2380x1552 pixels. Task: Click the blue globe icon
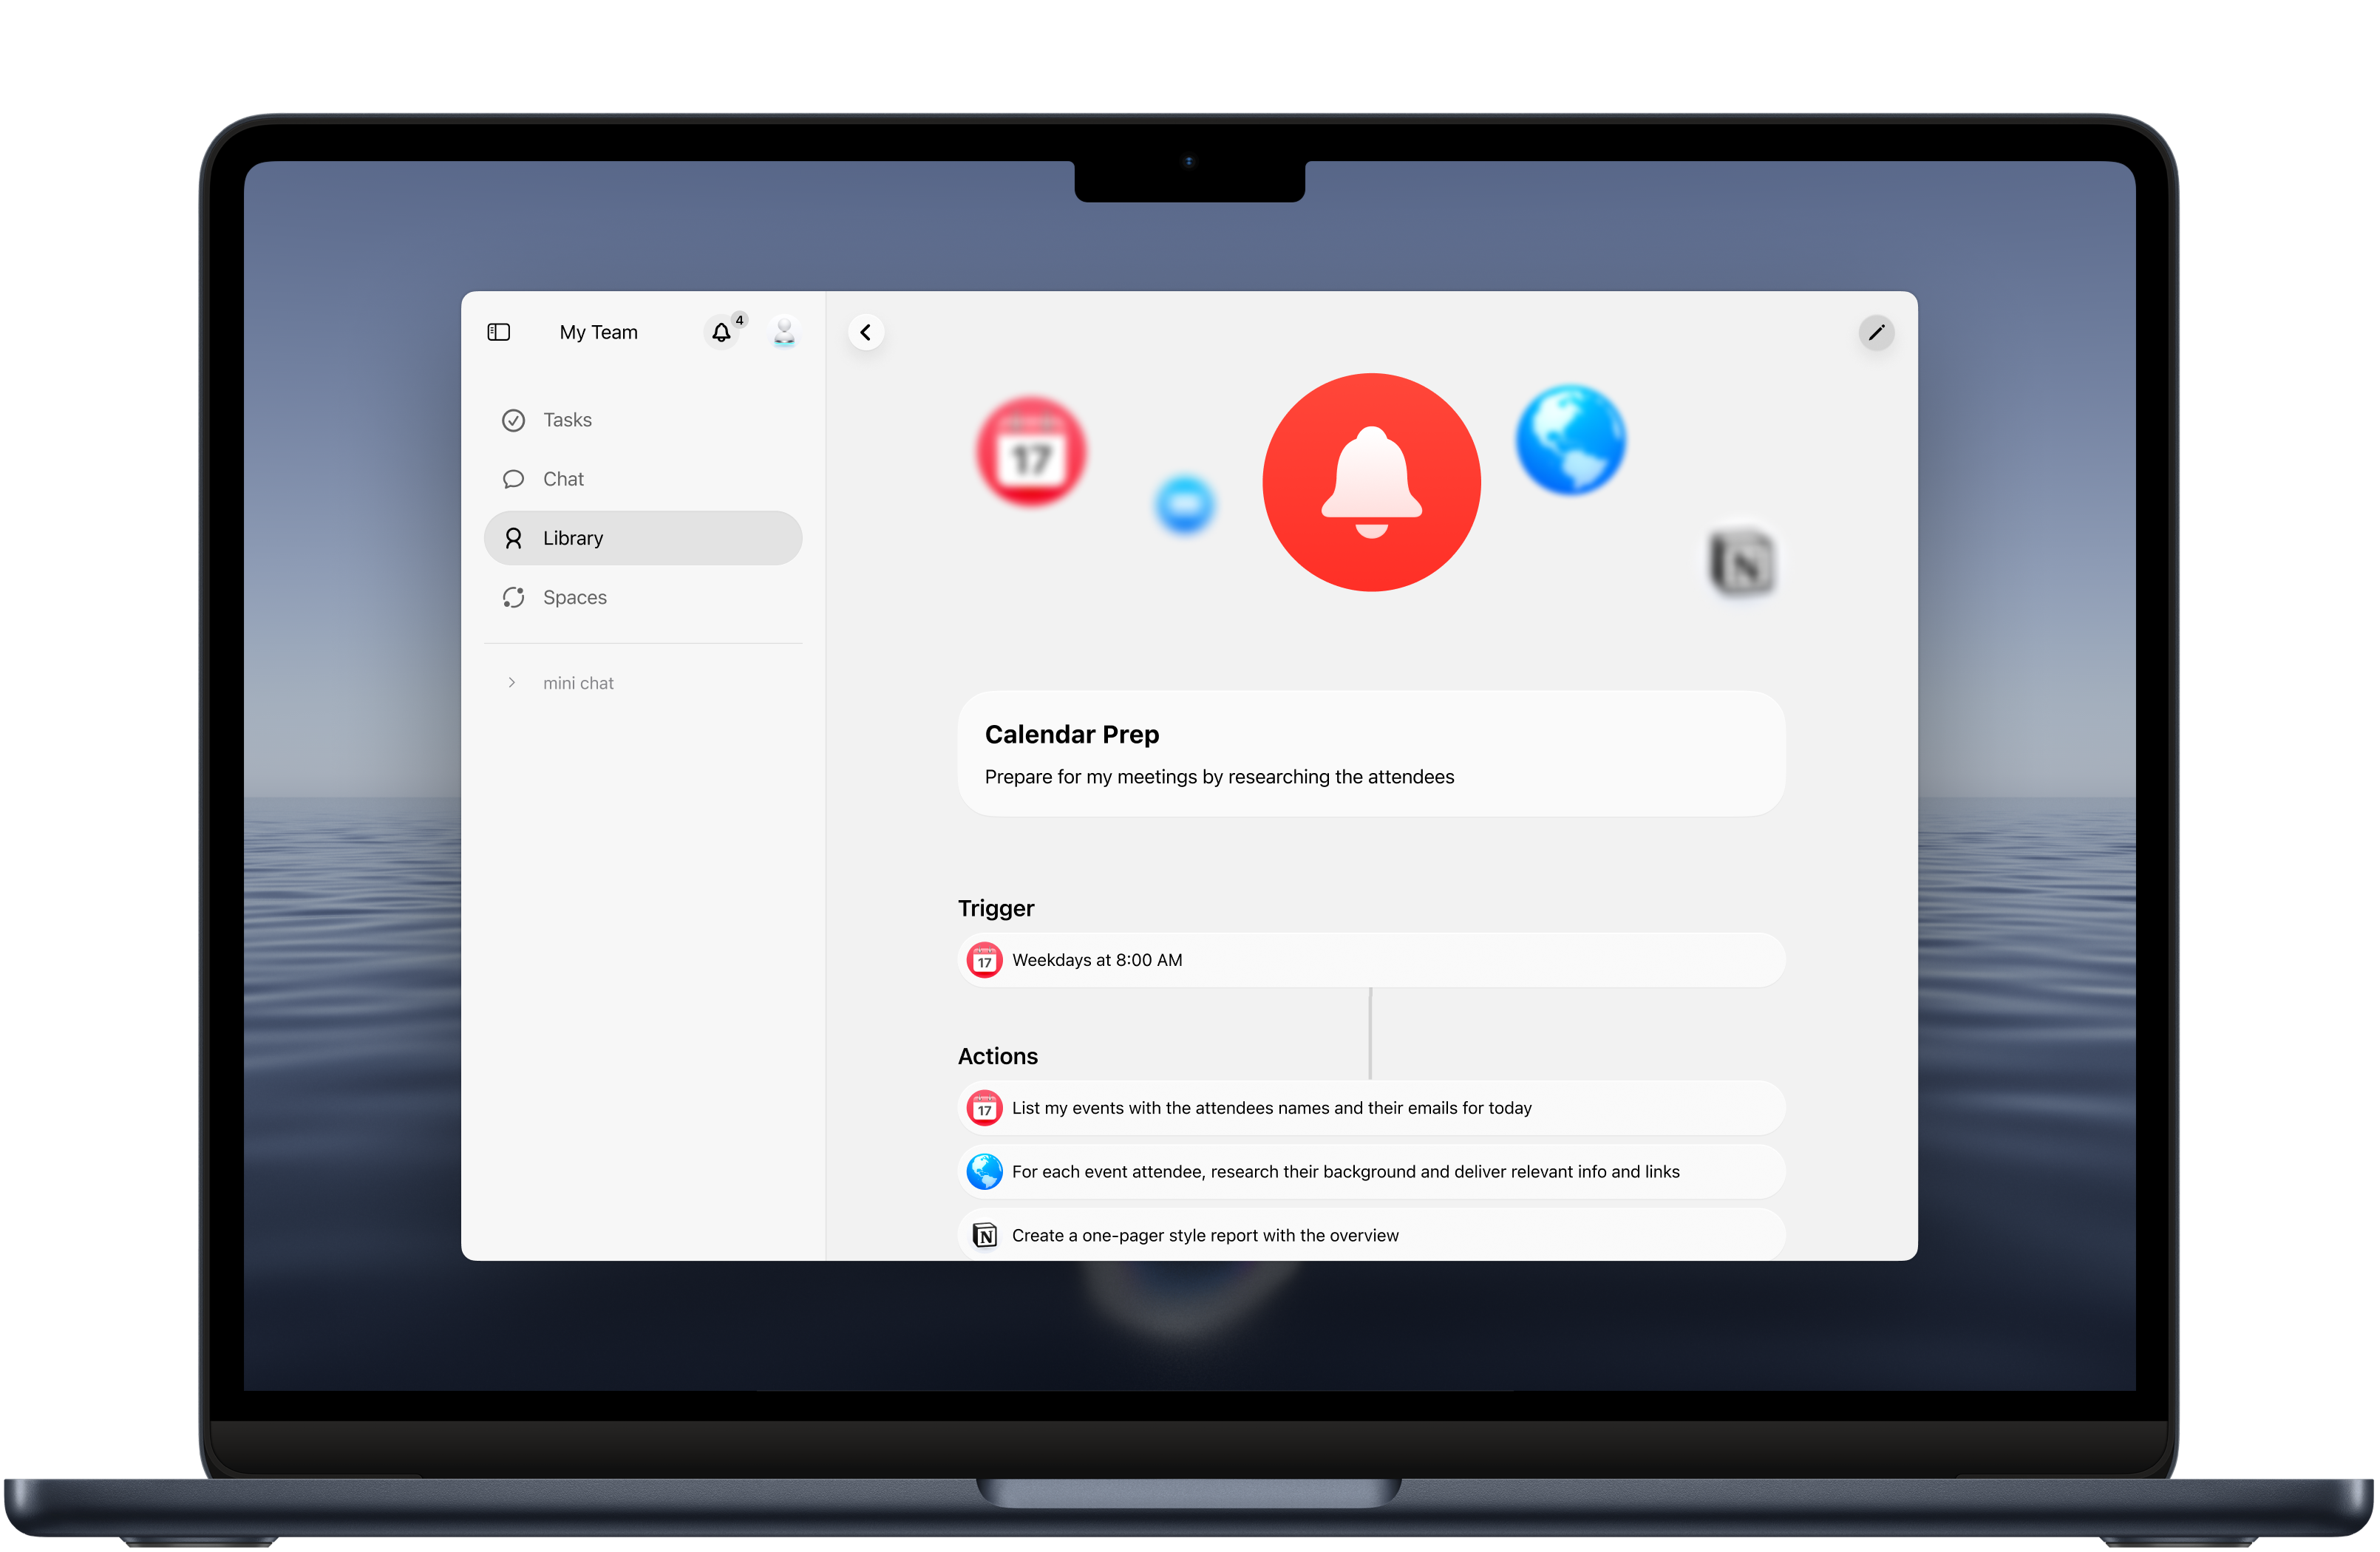point(1570,440)
